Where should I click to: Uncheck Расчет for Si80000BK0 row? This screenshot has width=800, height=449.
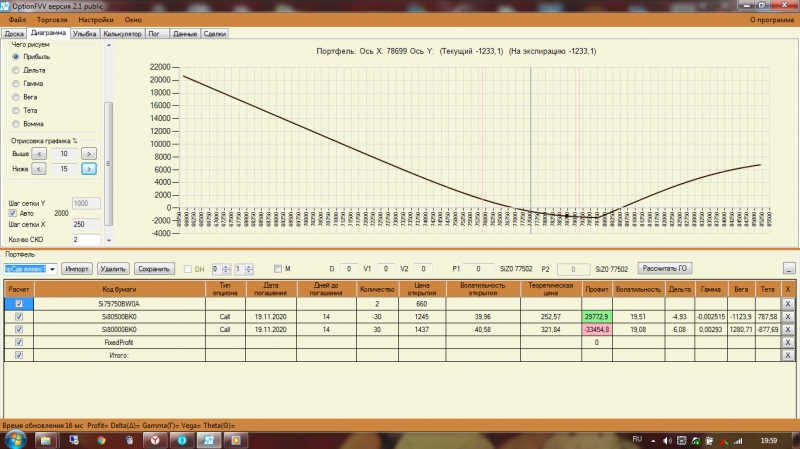pyautogui.click(x=19, y=330)
